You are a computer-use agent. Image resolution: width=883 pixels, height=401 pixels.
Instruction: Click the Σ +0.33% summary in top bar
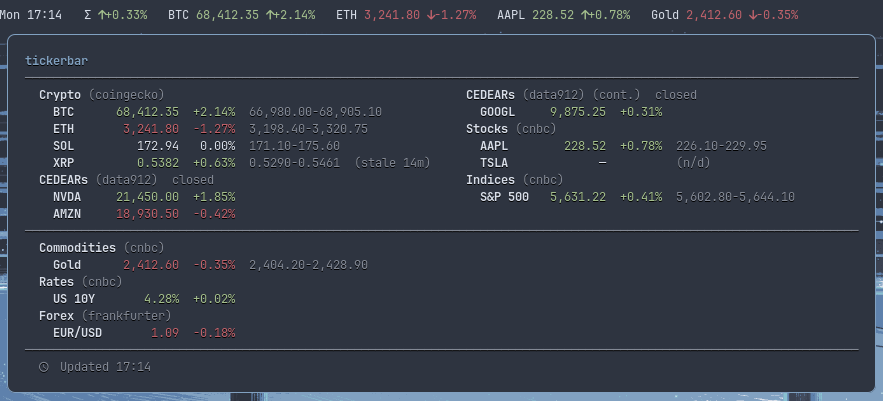pos(115,15)
